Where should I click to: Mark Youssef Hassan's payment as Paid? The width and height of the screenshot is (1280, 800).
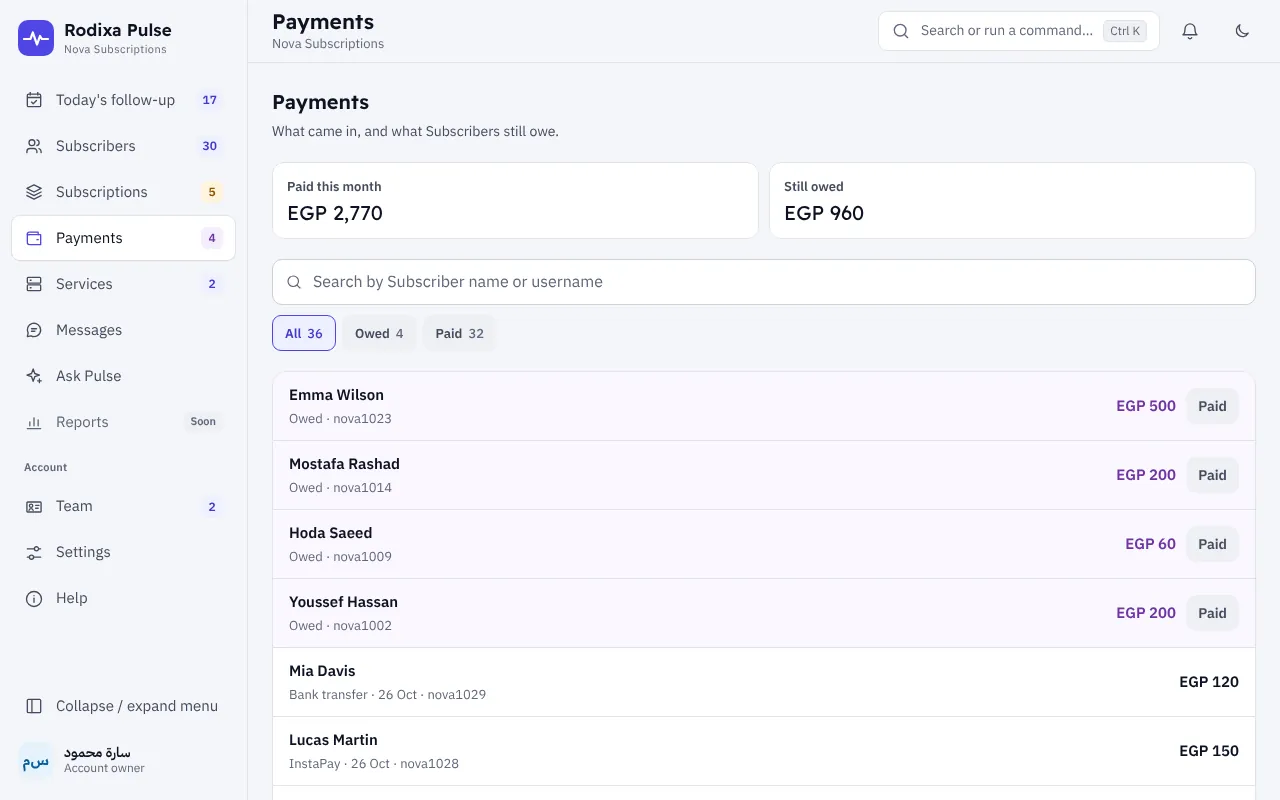pyautogui.click(x=1212, y=613)
